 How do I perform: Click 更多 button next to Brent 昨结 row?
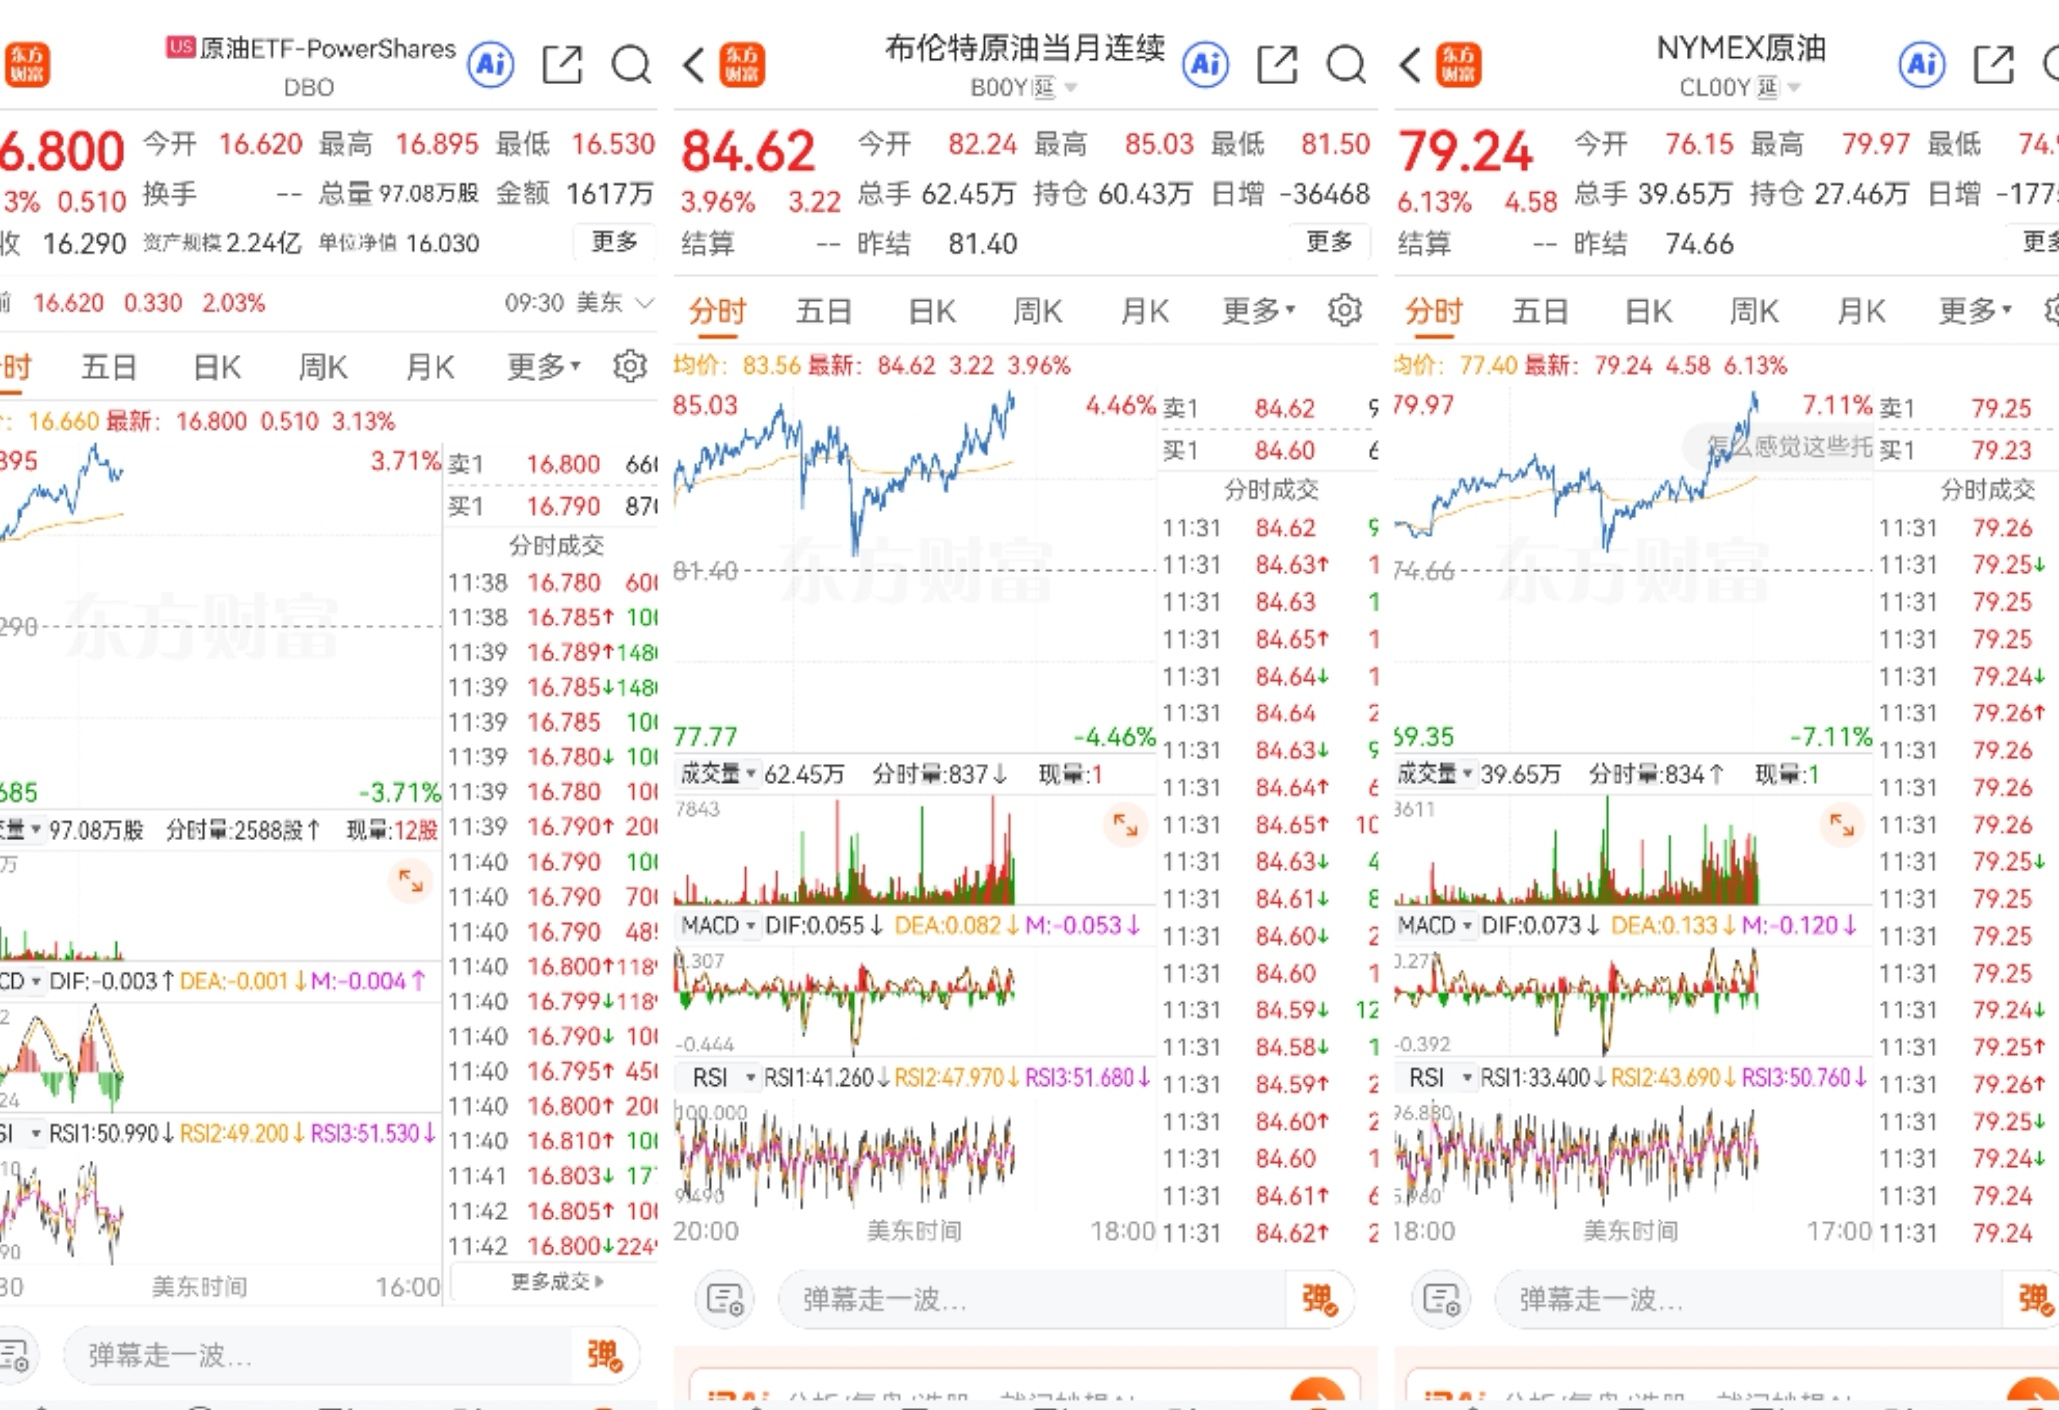point(1329,242)
